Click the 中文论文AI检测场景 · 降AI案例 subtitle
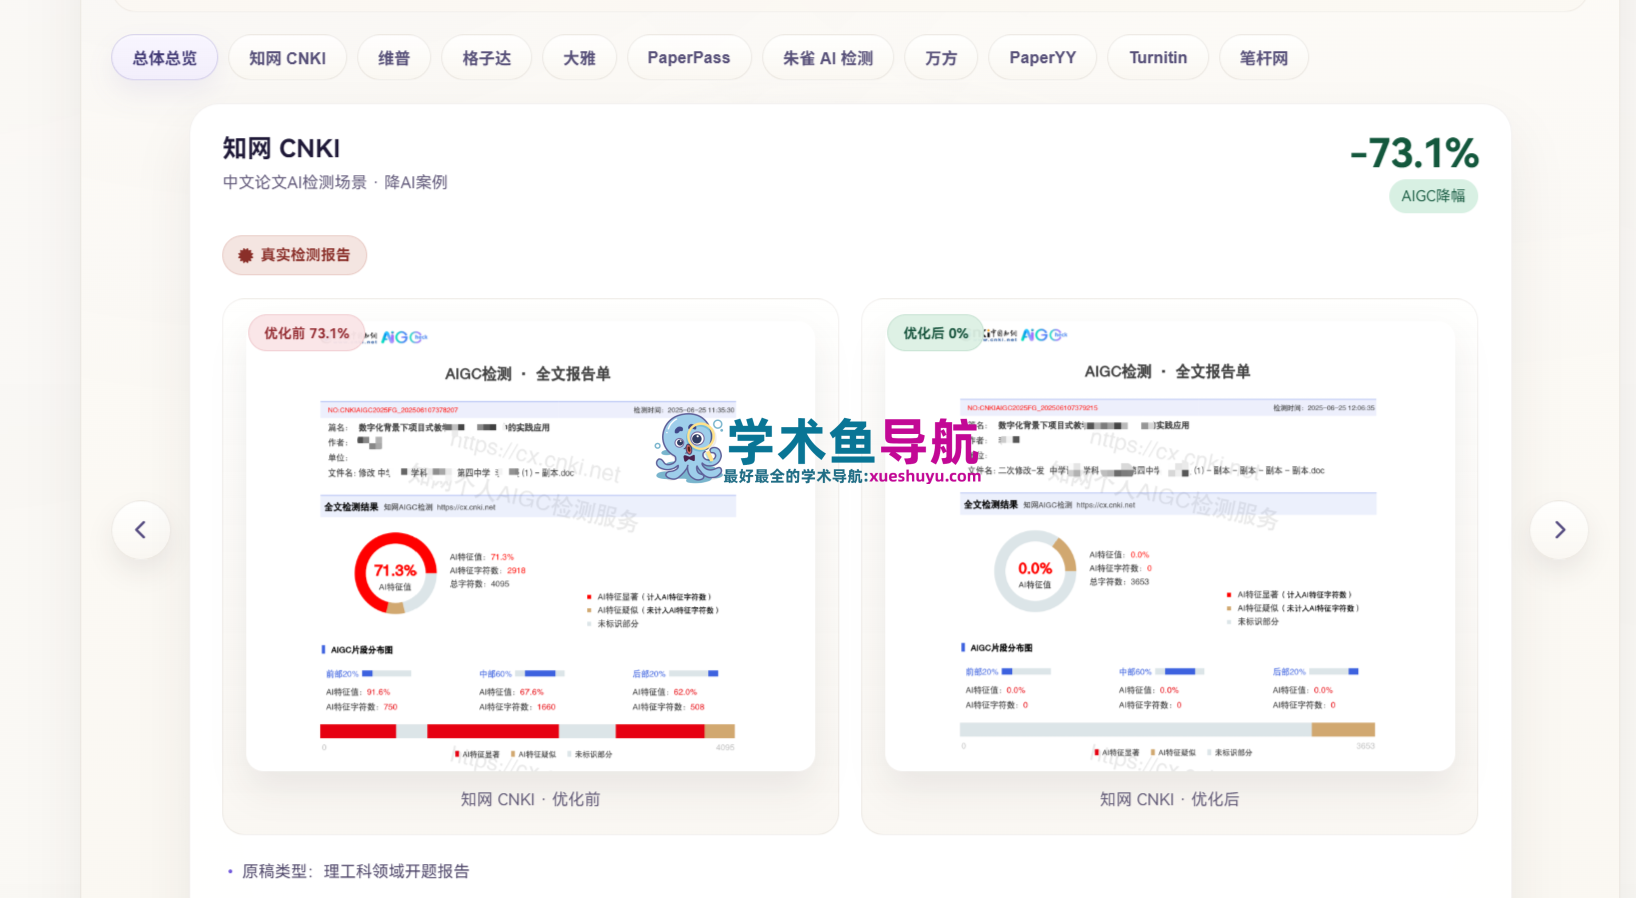The height and width of the screenshot is (898, 1636). [335, 182]
